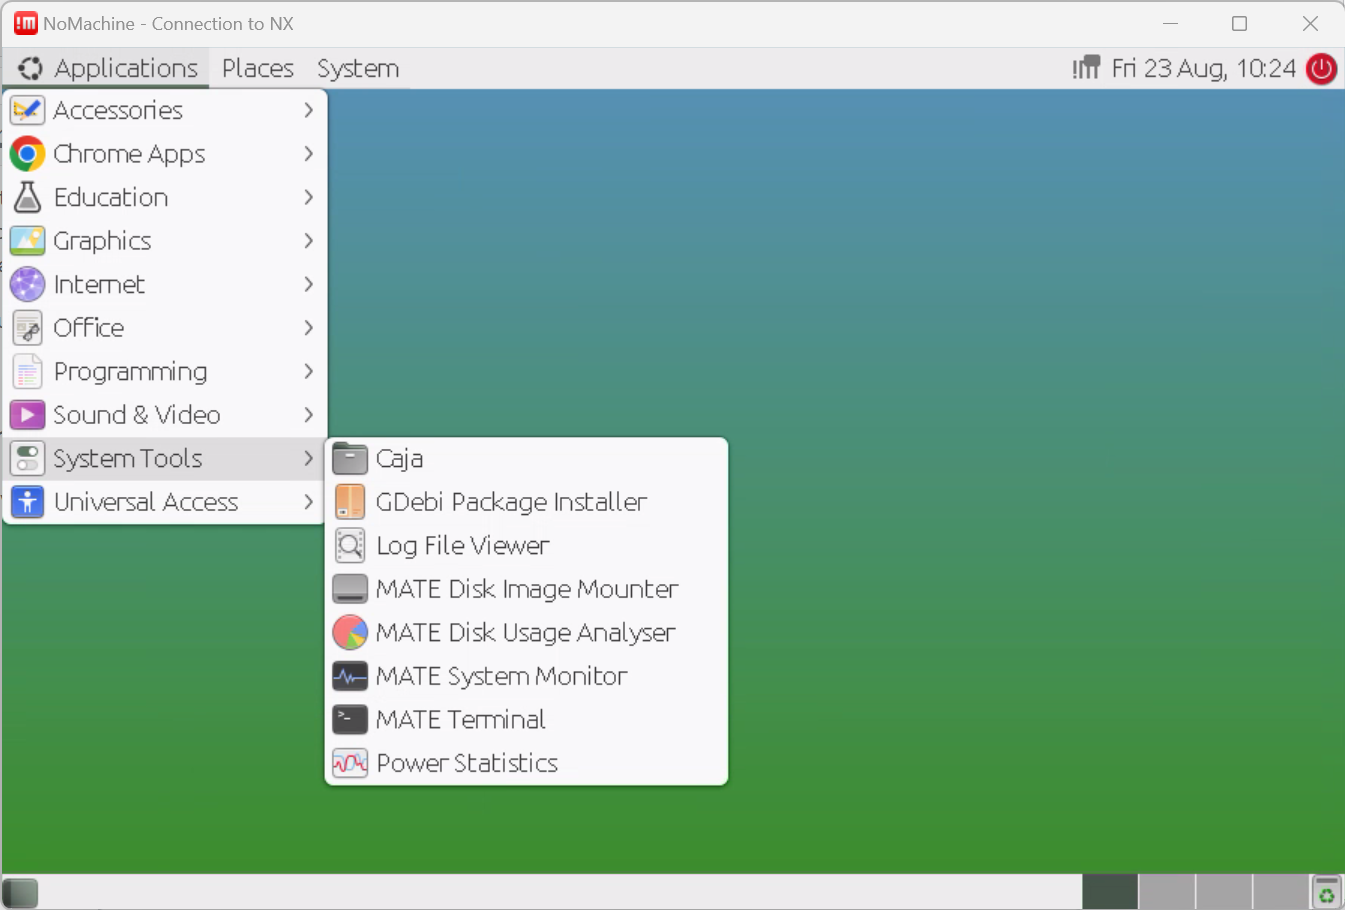The image size is (1345, 910).
Task: Click the Caja file manager icon
Action: click(350, 459)
